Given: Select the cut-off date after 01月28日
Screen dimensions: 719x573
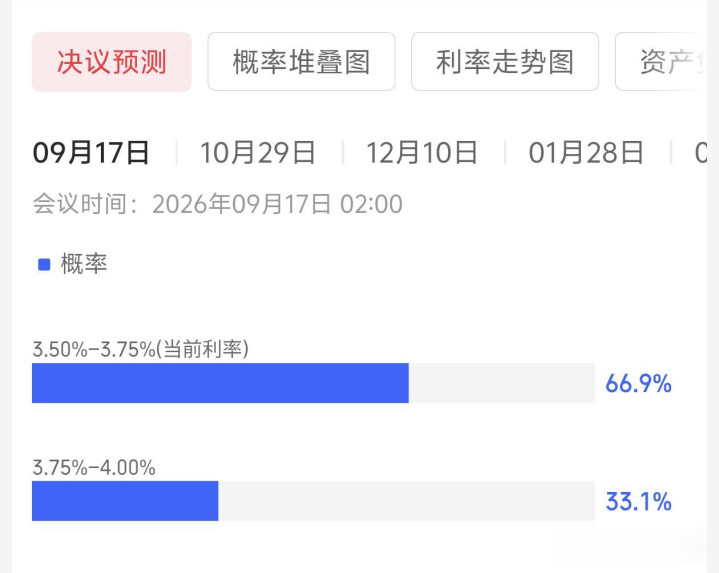Looking at the screenshot, I should pyautogui.click(x=701, y=153).
